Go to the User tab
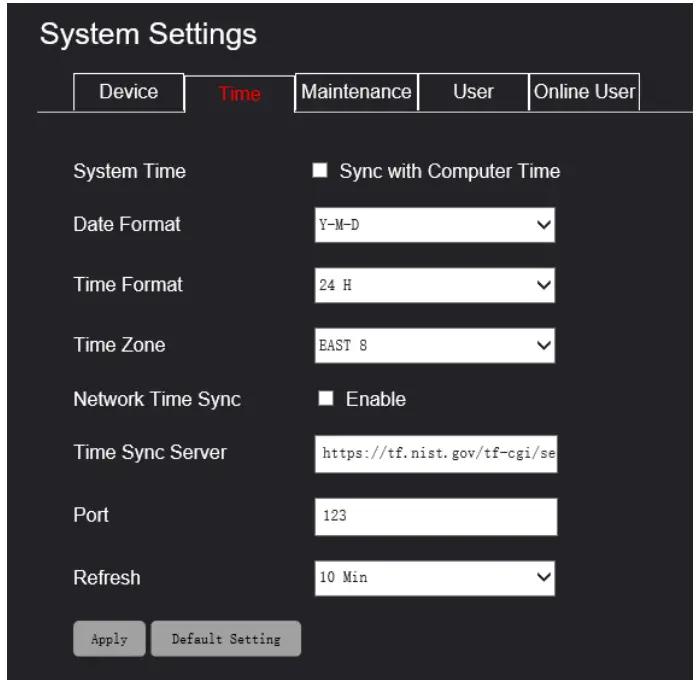This screenshot has width=696, height=680. 473,92
